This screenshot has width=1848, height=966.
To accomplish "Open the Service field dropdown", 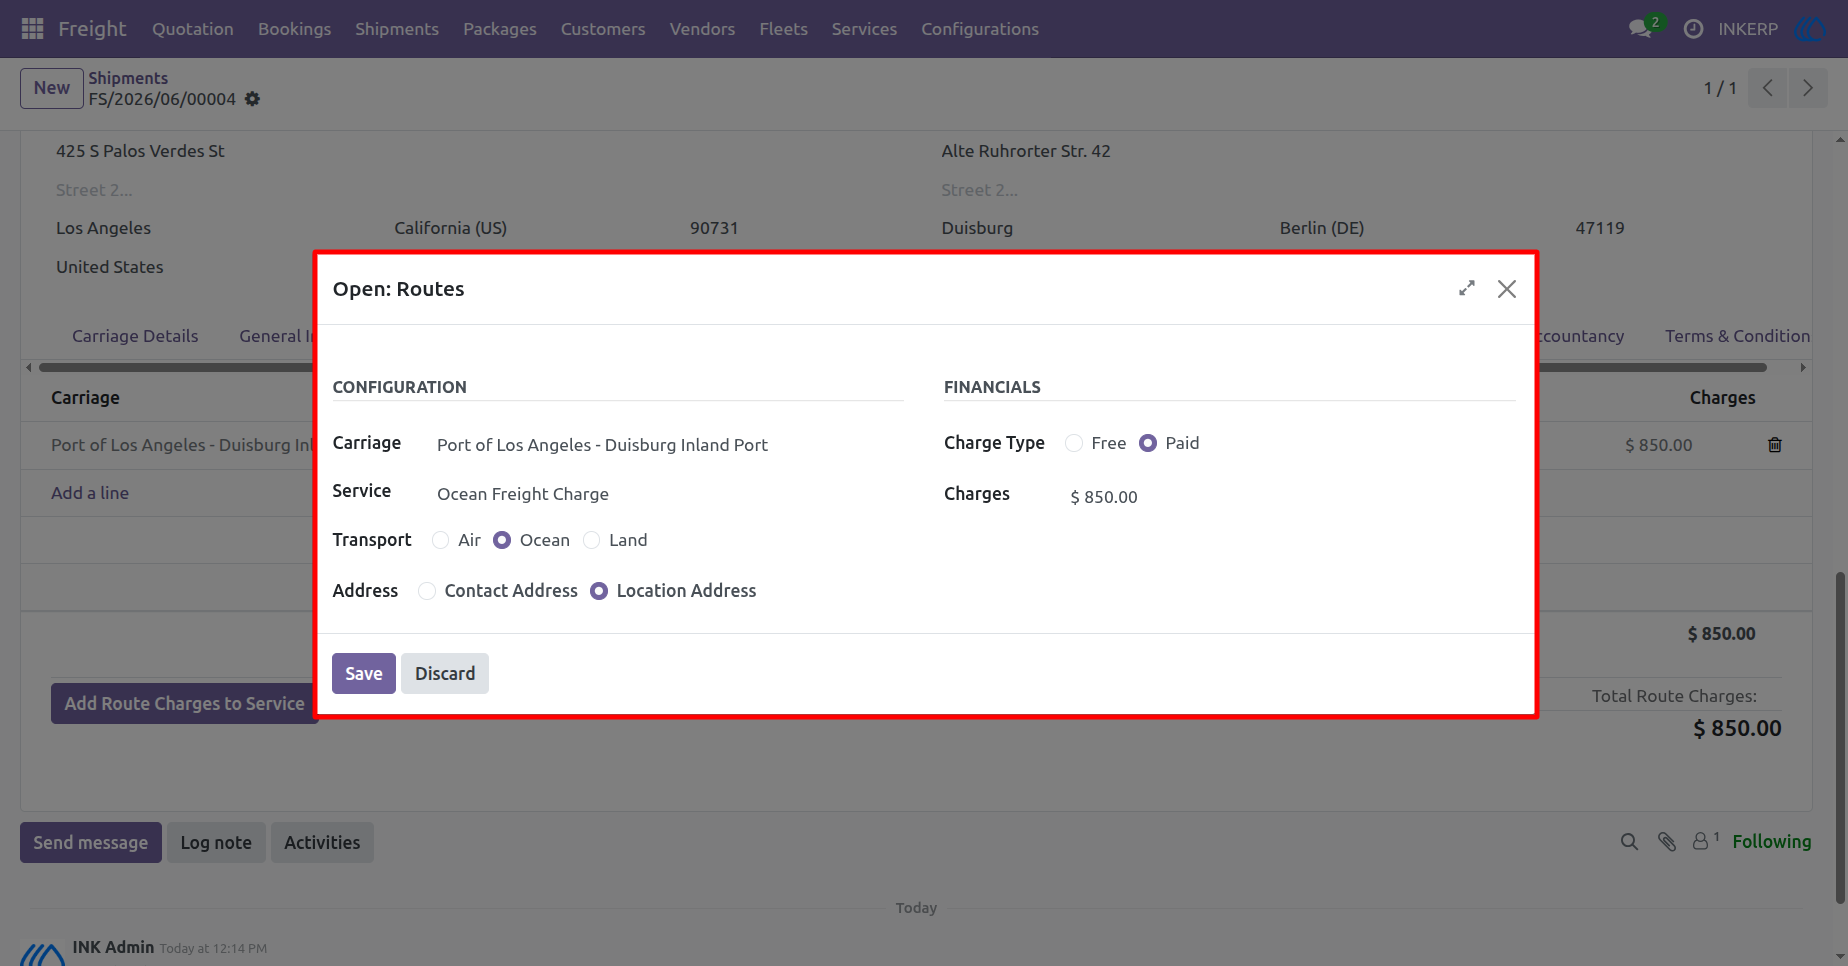I will [x=670, y=494].
